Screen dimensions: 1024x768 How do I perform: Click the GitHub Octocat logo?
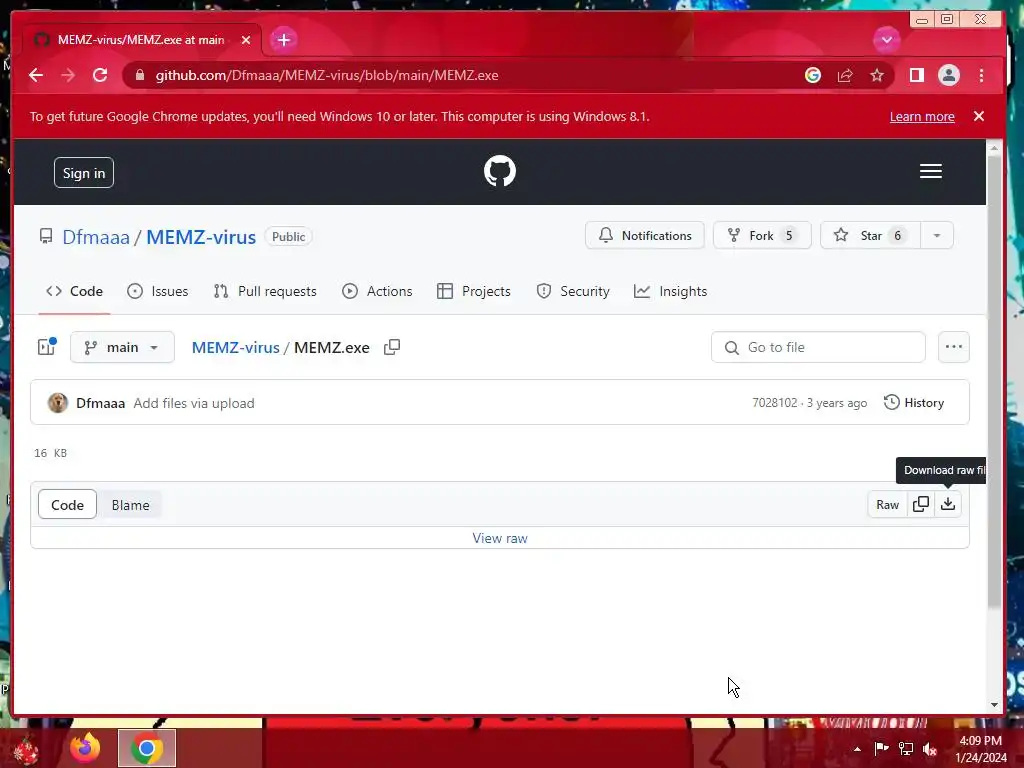coord(500,171)
